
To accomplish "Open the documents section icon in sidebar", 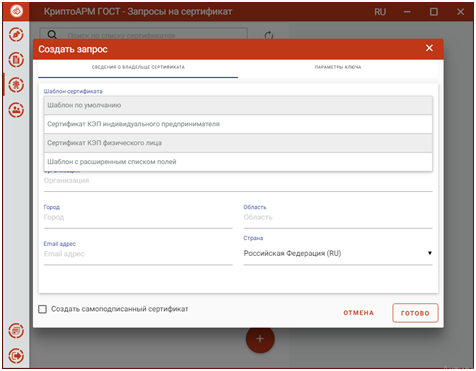I will tap(16, 60).
